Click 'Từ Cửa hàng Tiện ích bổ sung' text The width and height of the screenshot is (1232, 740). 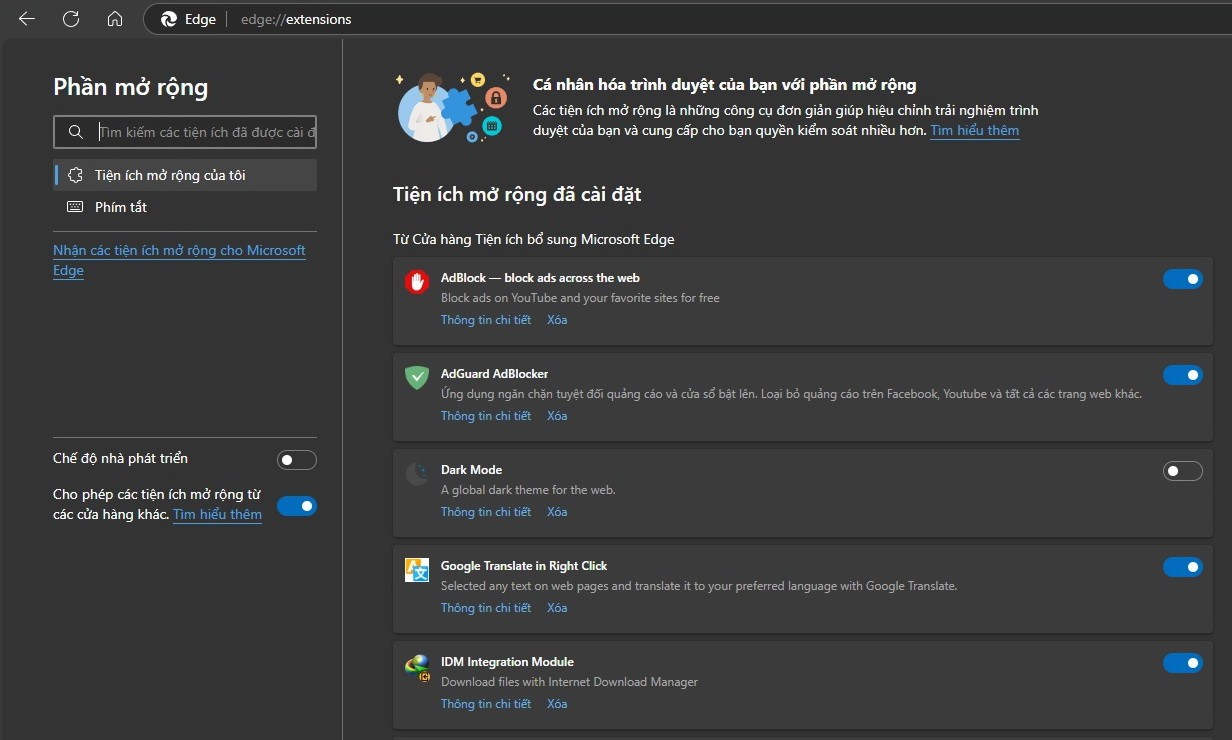534,239
